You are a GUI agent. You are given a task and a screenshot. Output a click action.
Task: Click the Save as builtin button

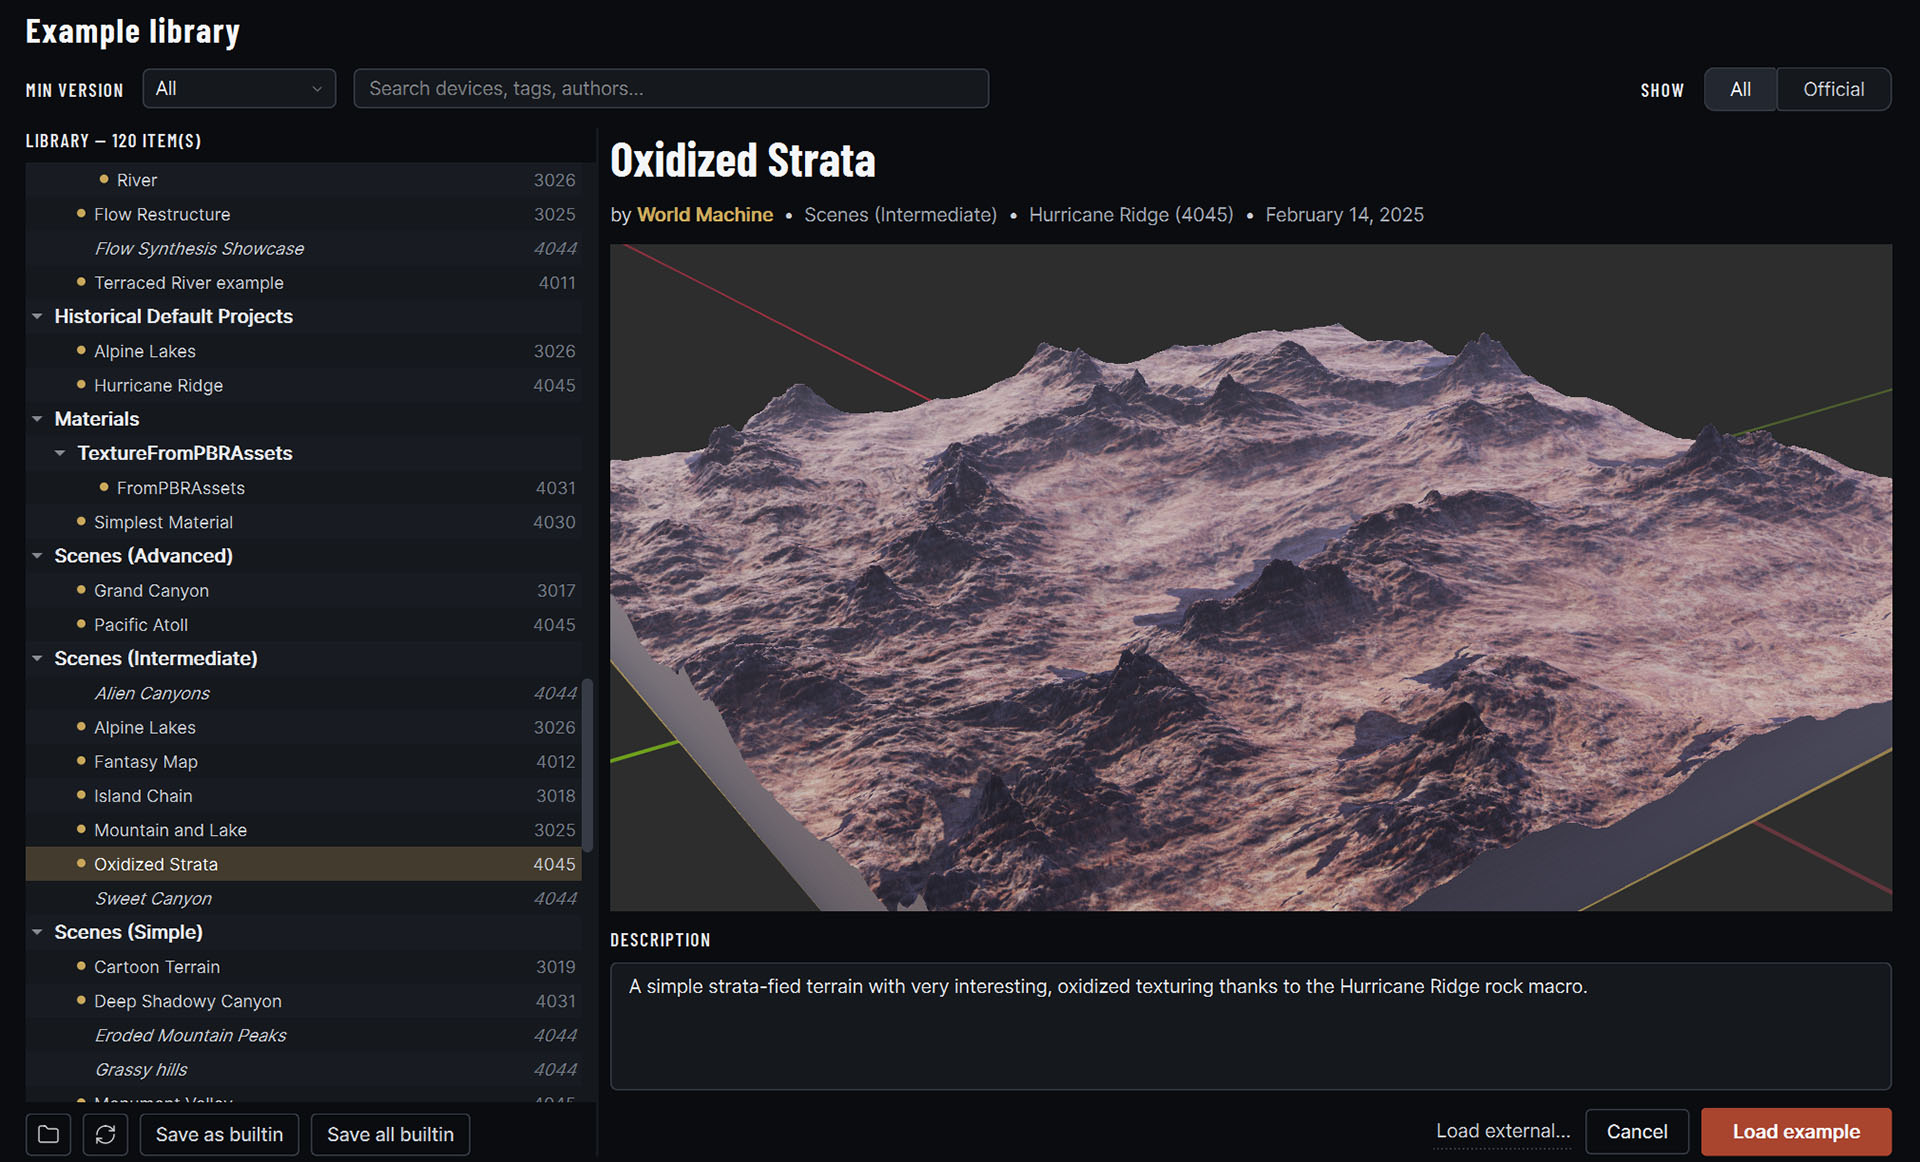pos(219,1134)
